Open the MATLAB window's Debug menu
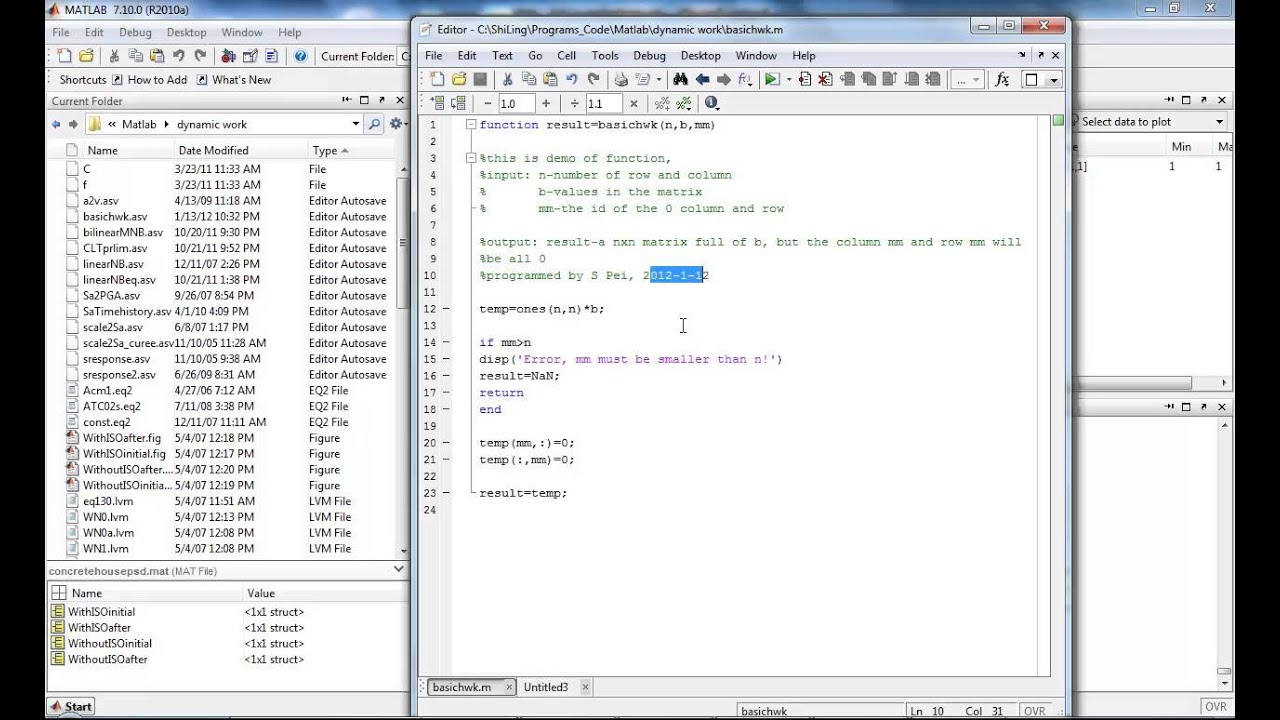The width and height of the screenshot is (1280, 720). point(135,33)
